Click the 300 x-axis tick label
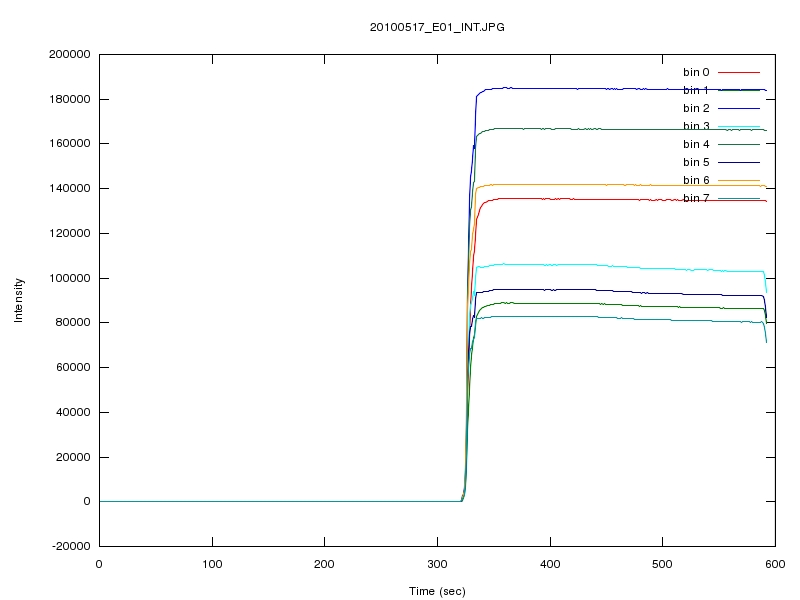This screenshot has width=800, height=600. 437,564
